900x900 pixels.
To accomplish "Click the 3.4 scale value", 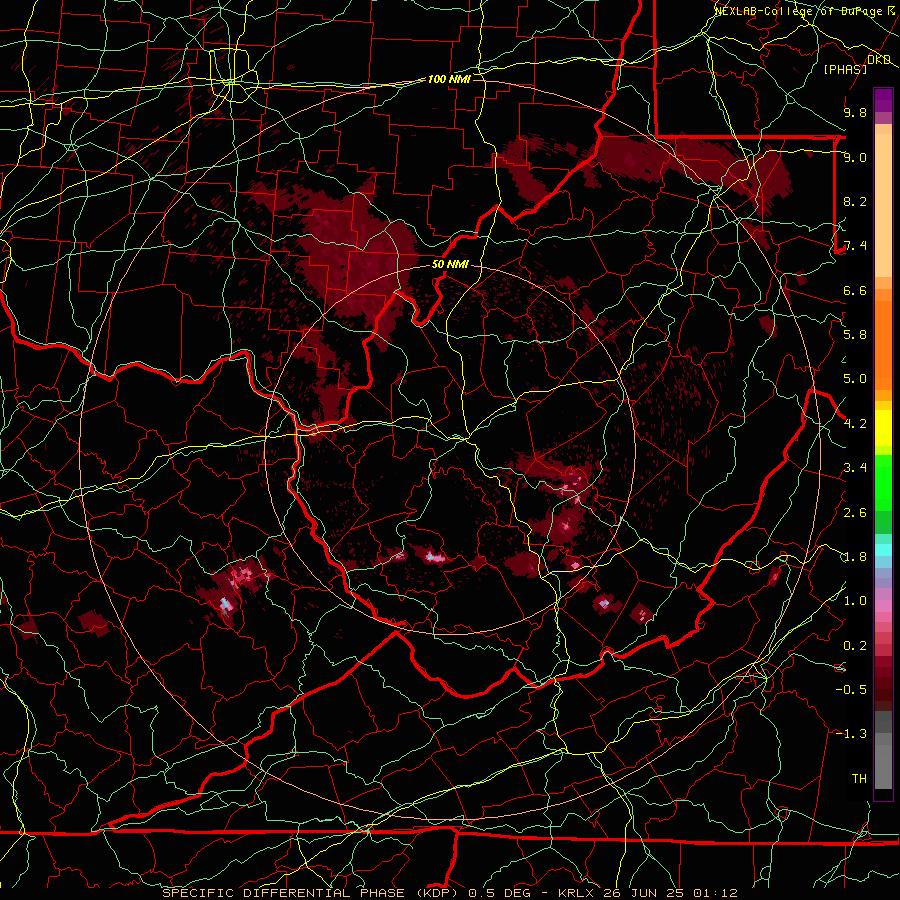I will (855, 468).
